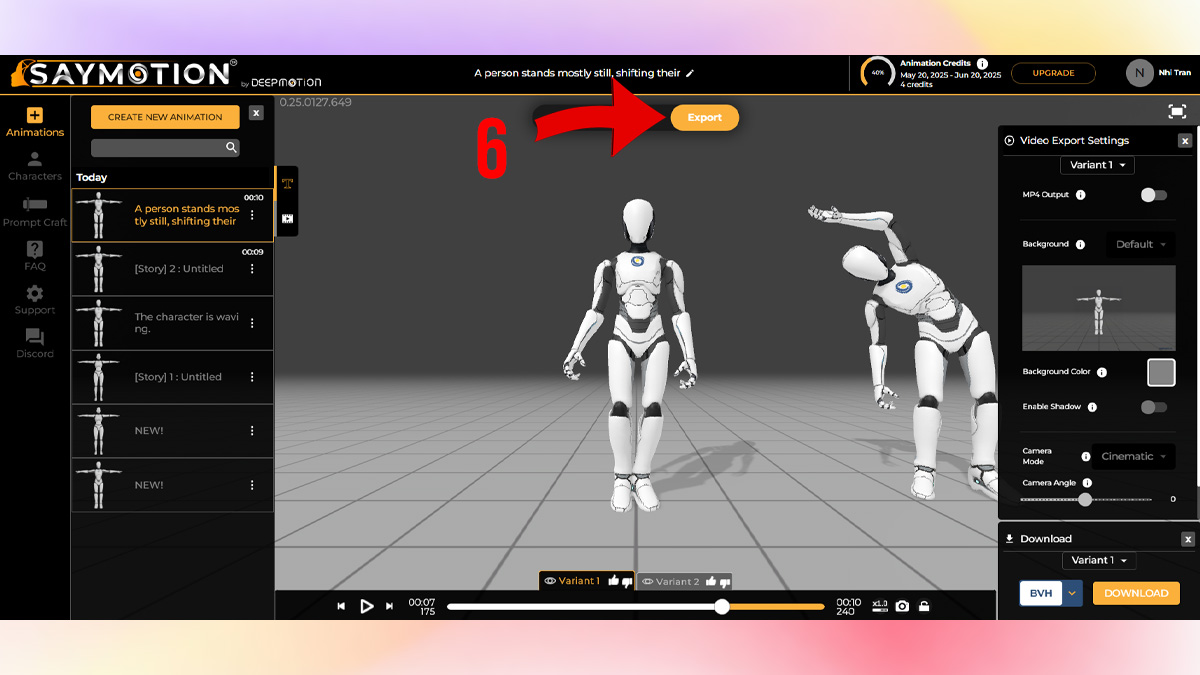Open the film strip side tab
Image resolution: width=1200 pixels, height=675 pixels.
(x=287, y=217)
